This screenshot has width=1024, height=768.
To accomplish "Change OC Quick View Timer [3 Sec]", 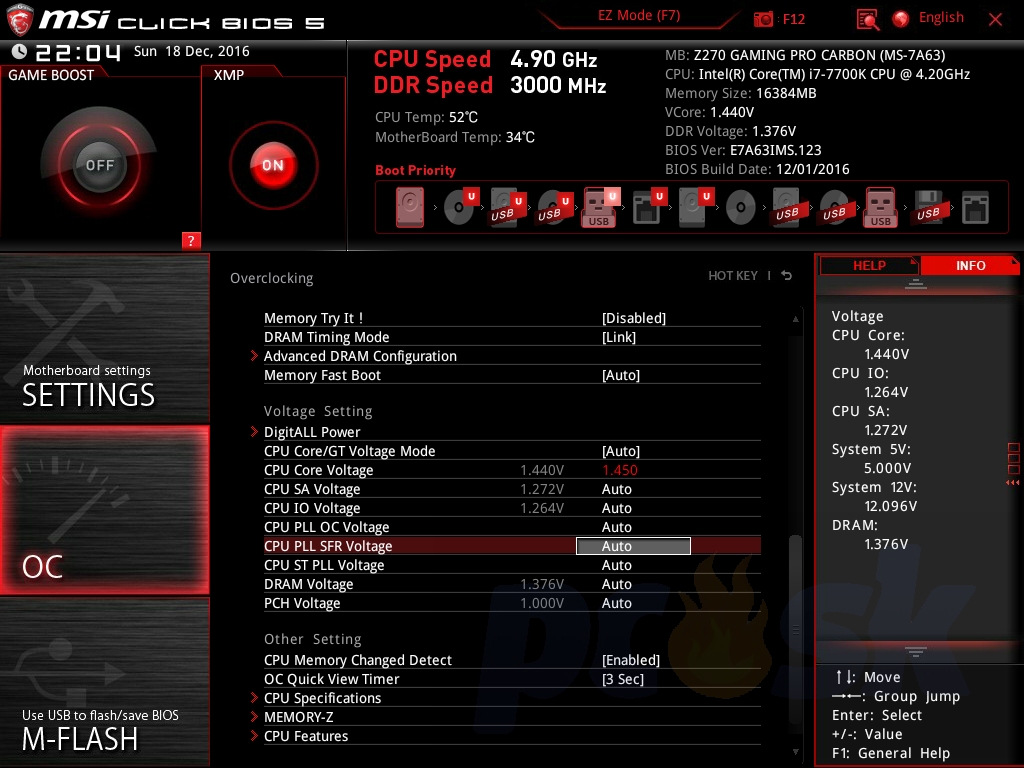I will point(622,679).
